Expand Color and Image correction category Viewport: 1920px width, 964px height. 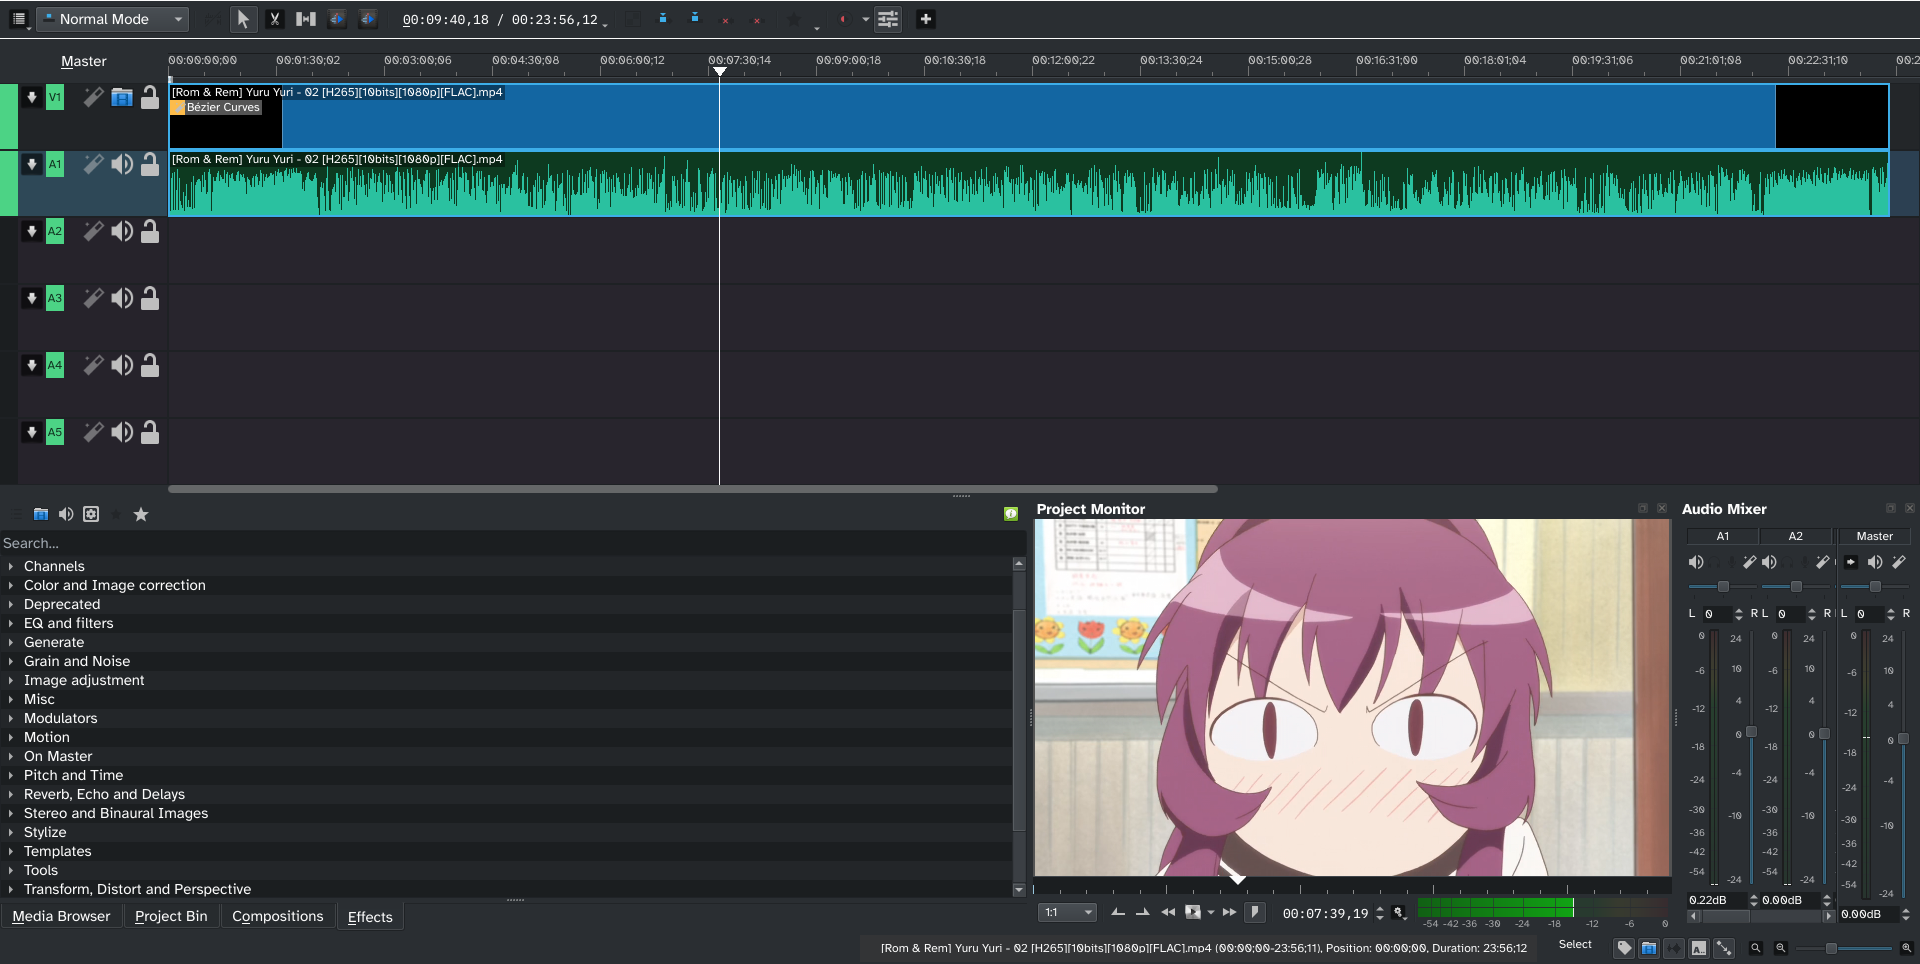point(11,585)
